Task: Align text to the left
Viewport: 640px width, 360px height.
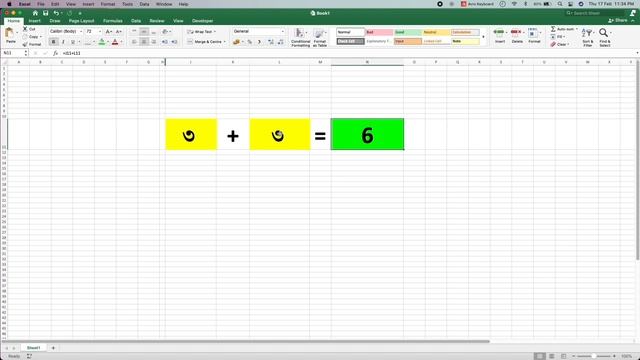Action: coord(134,42)
